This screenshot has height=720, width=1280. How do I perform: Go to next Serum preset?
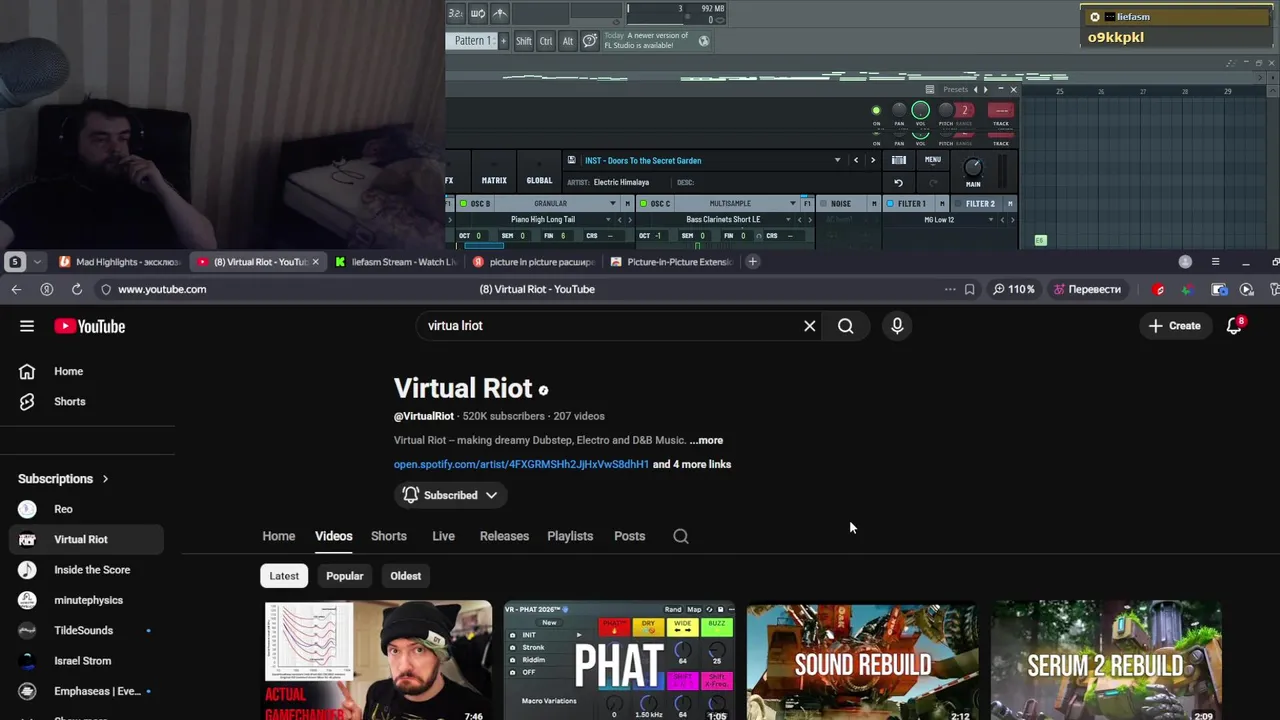point(872,160)
